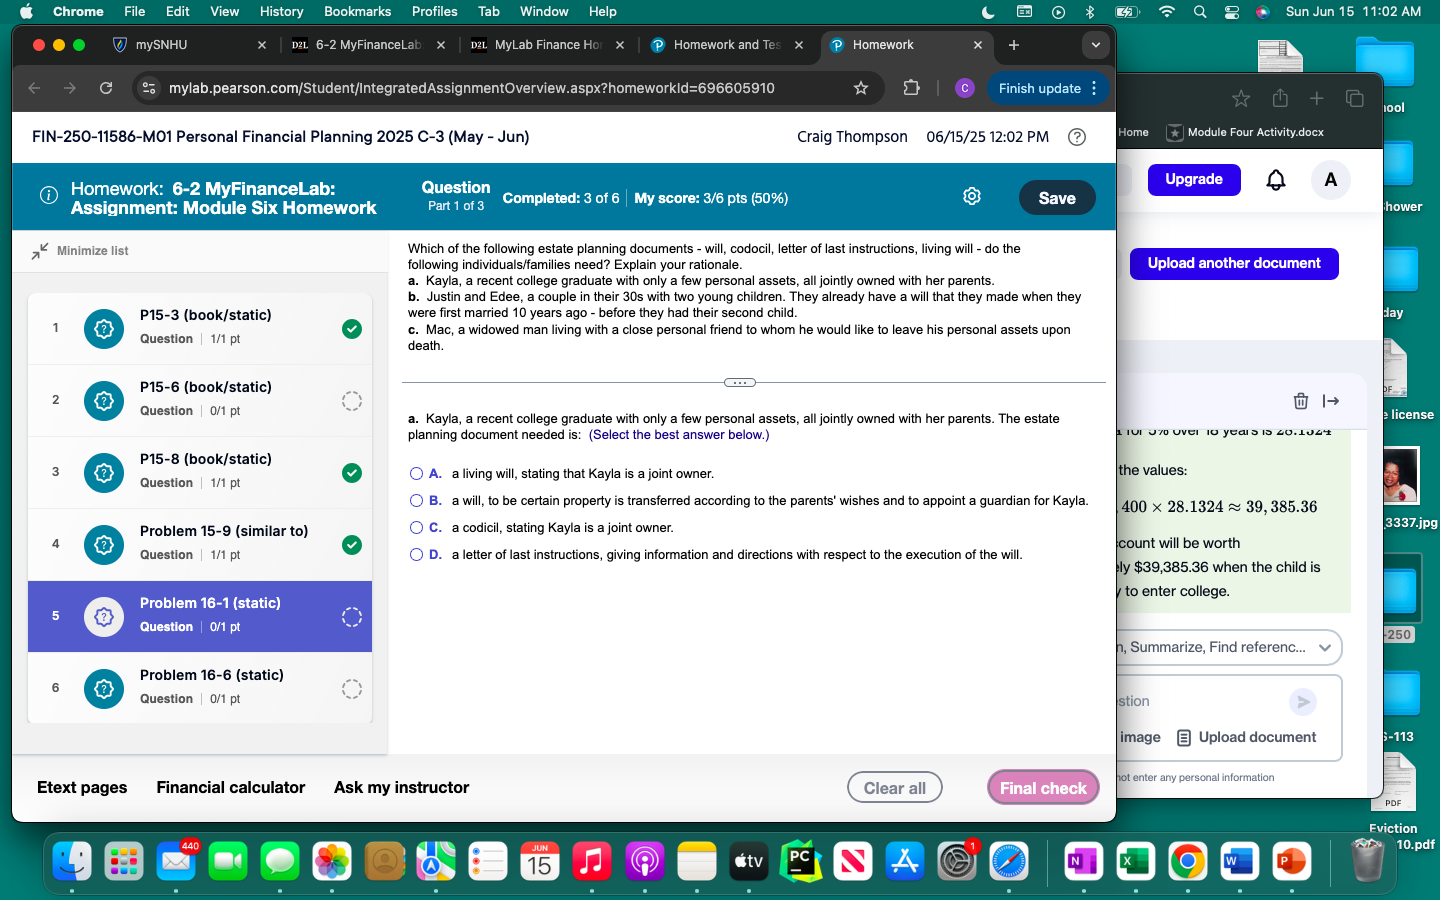Click the send arrow in the question box
1440x900 pixels.
click(x=1302, y=702)
